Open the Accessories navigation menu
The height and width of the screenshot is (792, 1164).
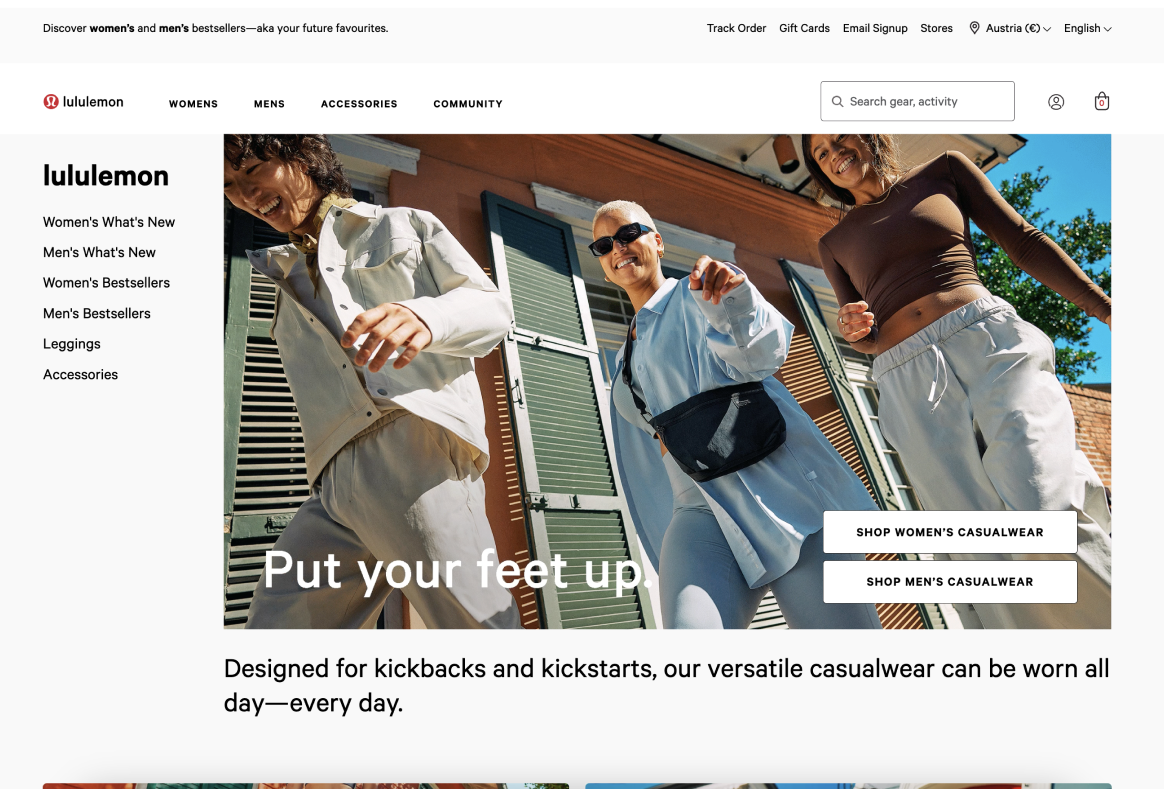click(359, 104)
